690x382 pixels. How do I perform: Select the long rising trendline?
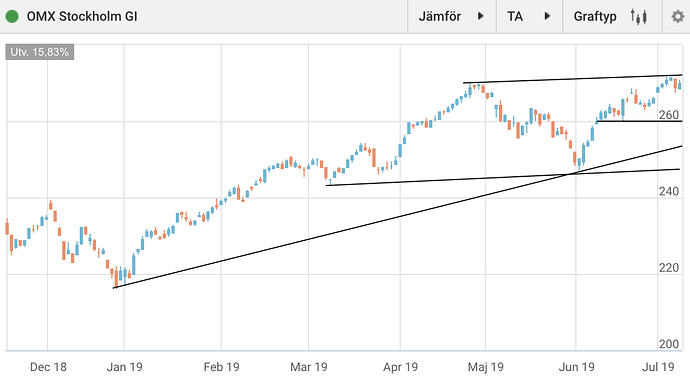(x=398, y=217)
